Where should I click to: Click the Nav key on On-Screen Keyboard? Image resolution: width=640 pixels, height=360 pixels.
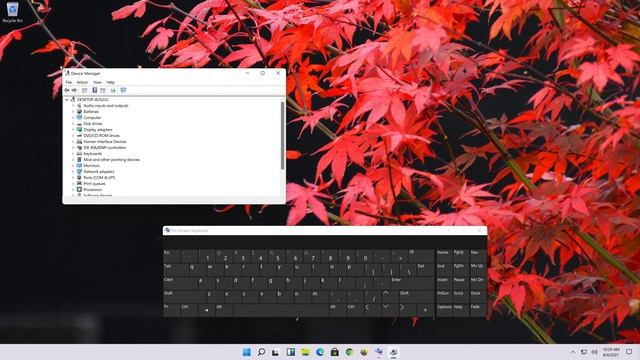(477, 256)
